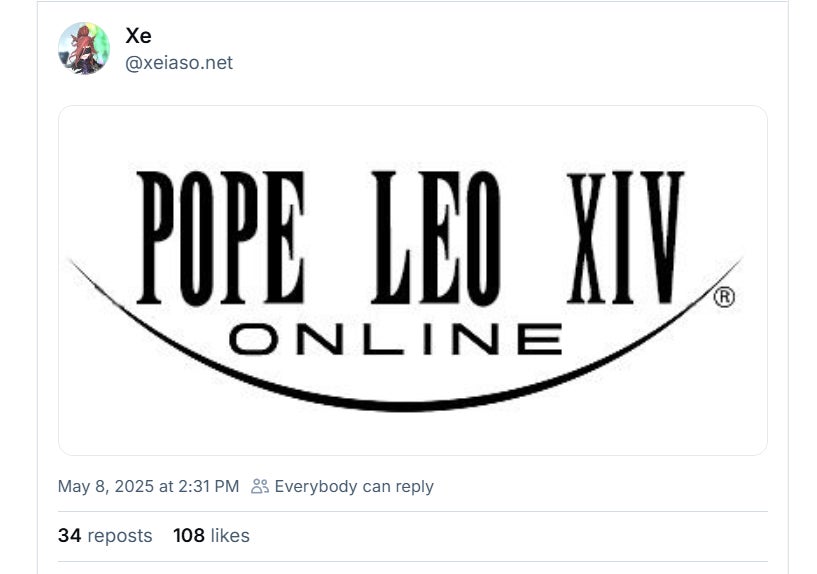Click the 2:31 PM time text
Screen dimensions: 817x574
coord(208,487)
